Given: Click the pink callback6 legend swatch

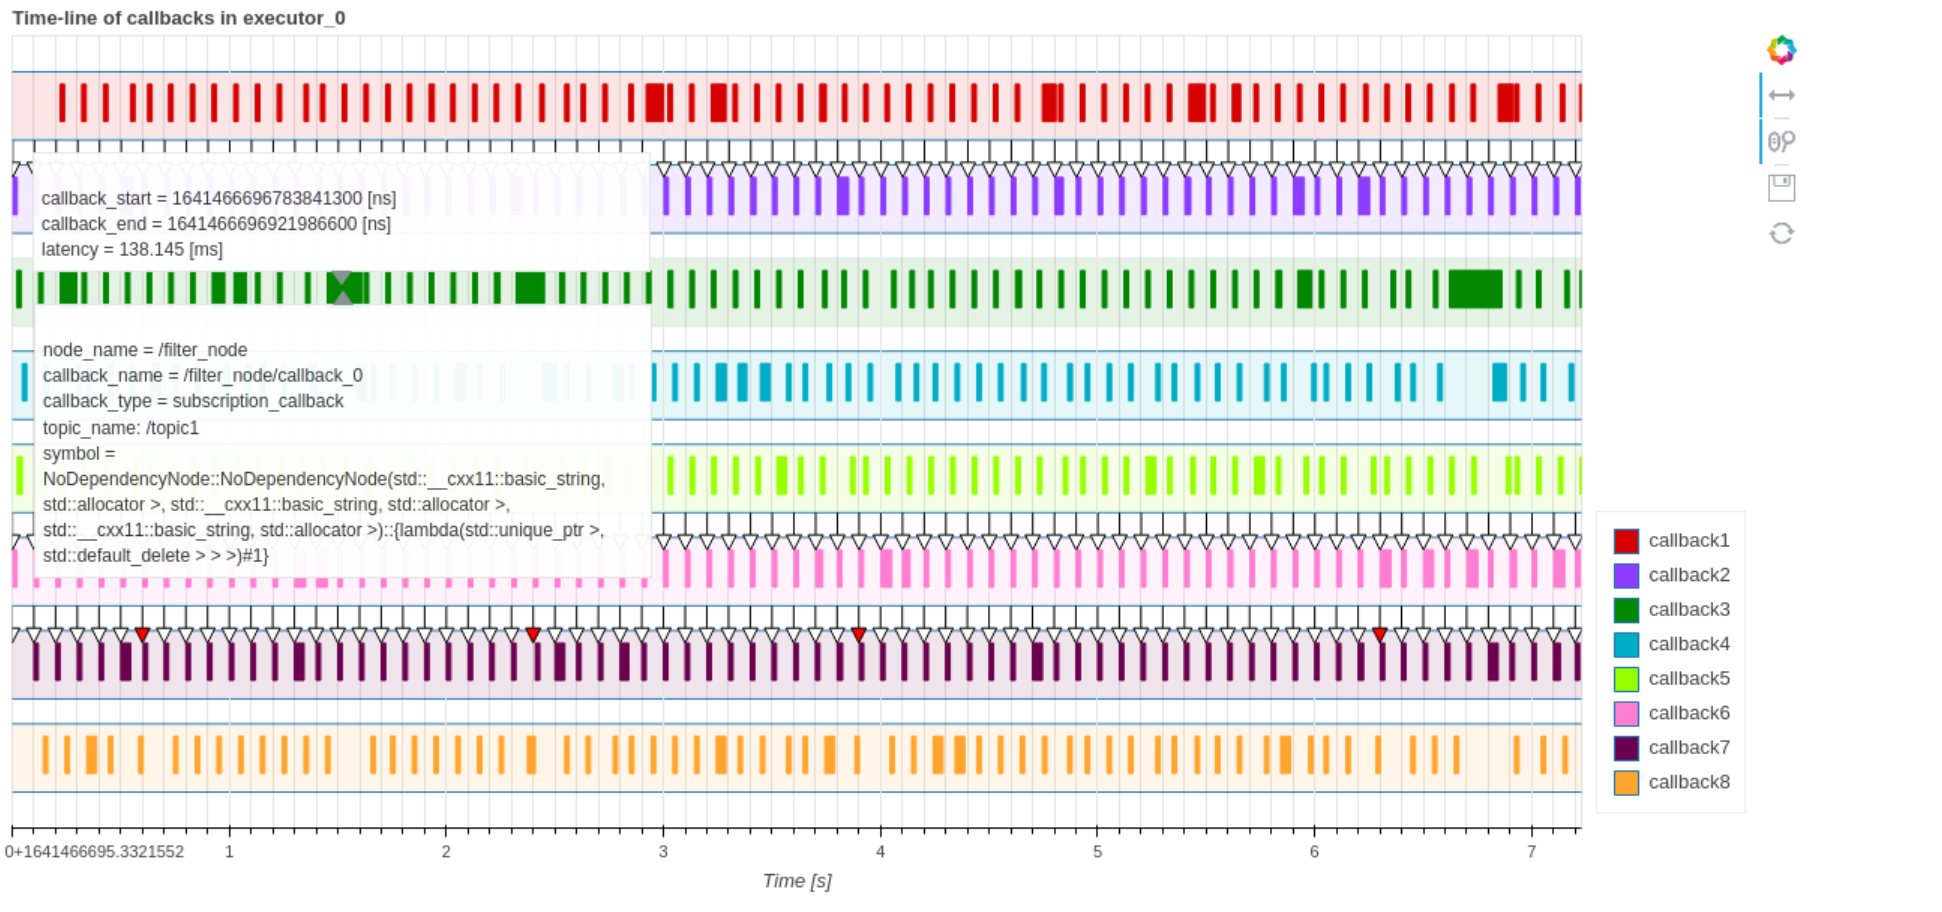Looking at the screenshot, I should point(1626,714).
